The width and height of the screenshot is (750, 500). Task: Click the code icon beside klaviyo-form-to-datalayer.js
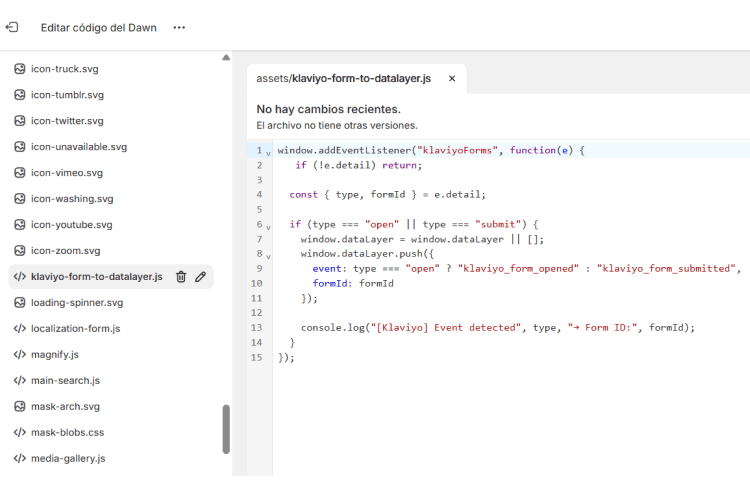click(20, 277)
